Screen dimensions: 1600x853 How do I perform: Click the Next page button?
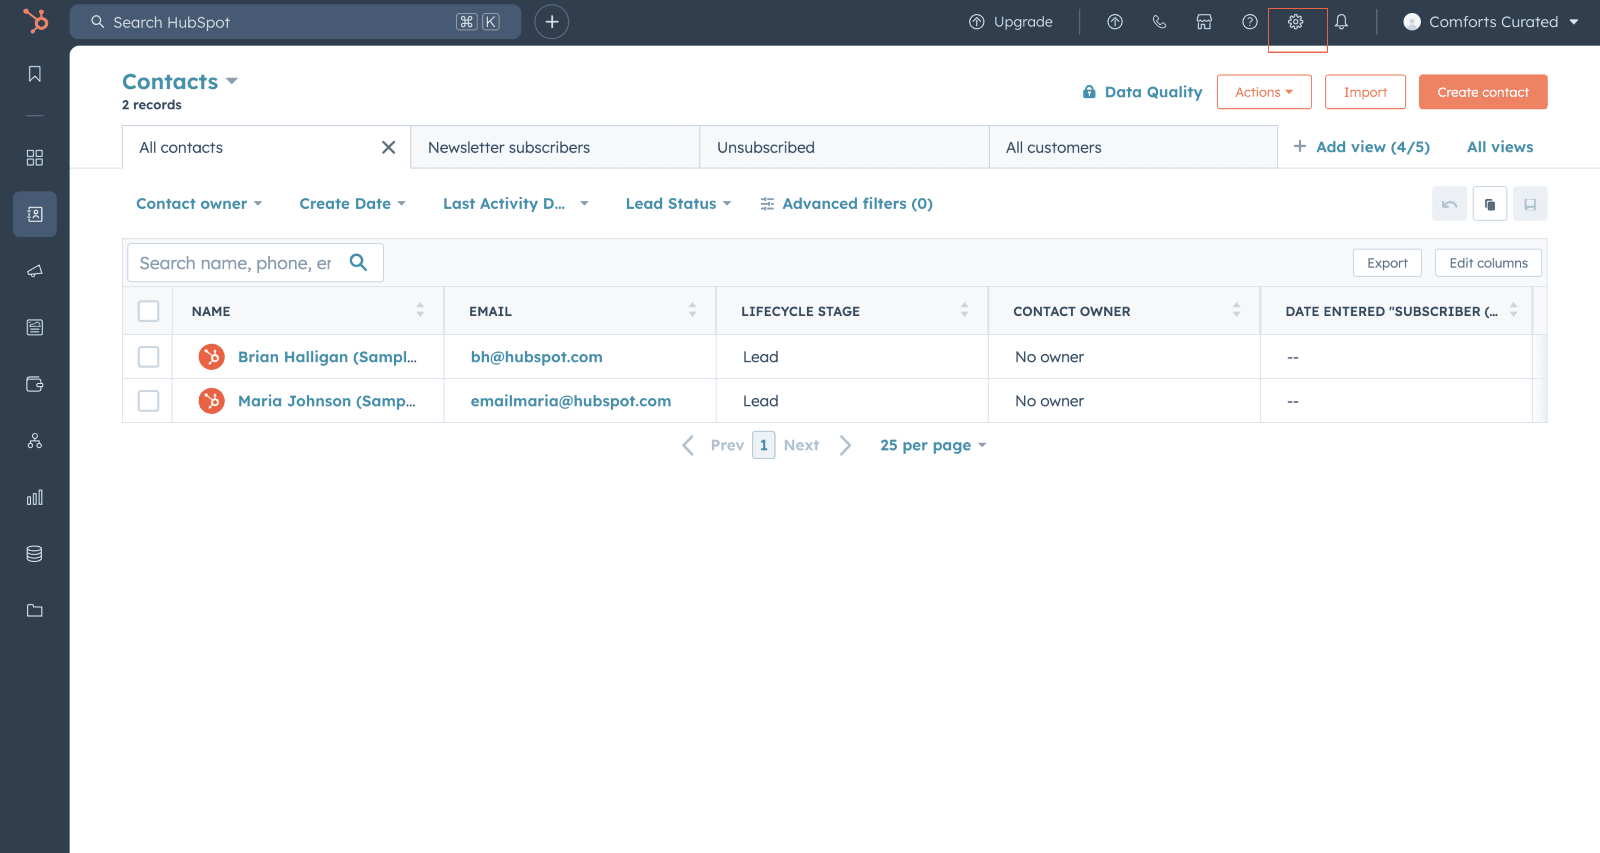818,445
